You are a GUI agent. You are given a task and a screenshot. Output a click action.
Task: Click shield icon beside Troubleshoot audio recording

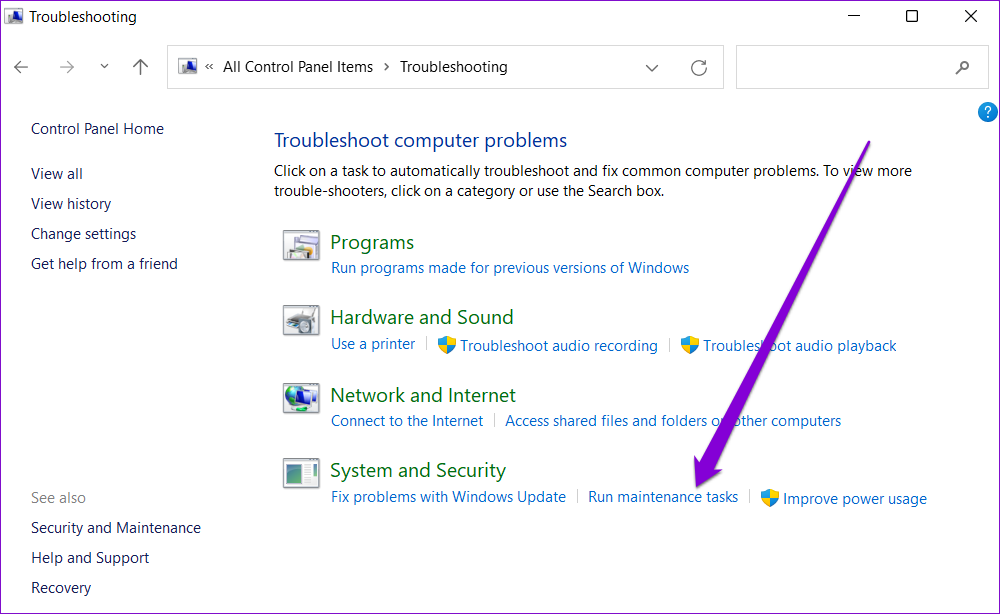446,345
